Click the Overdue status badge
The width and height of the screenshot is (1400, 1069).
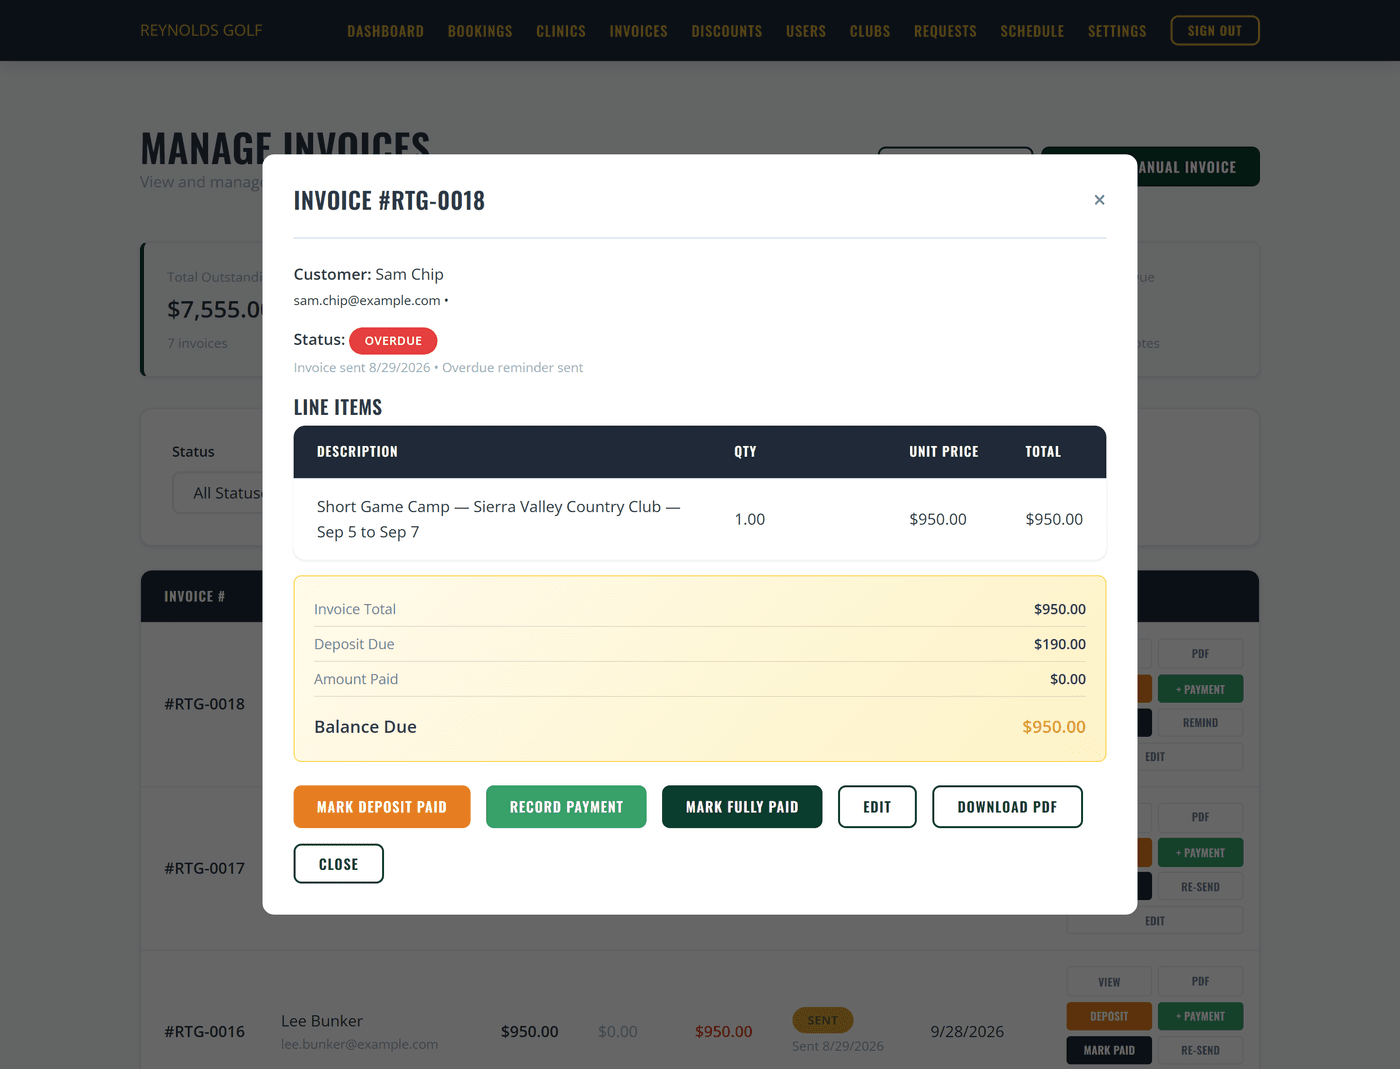point(393,341)
